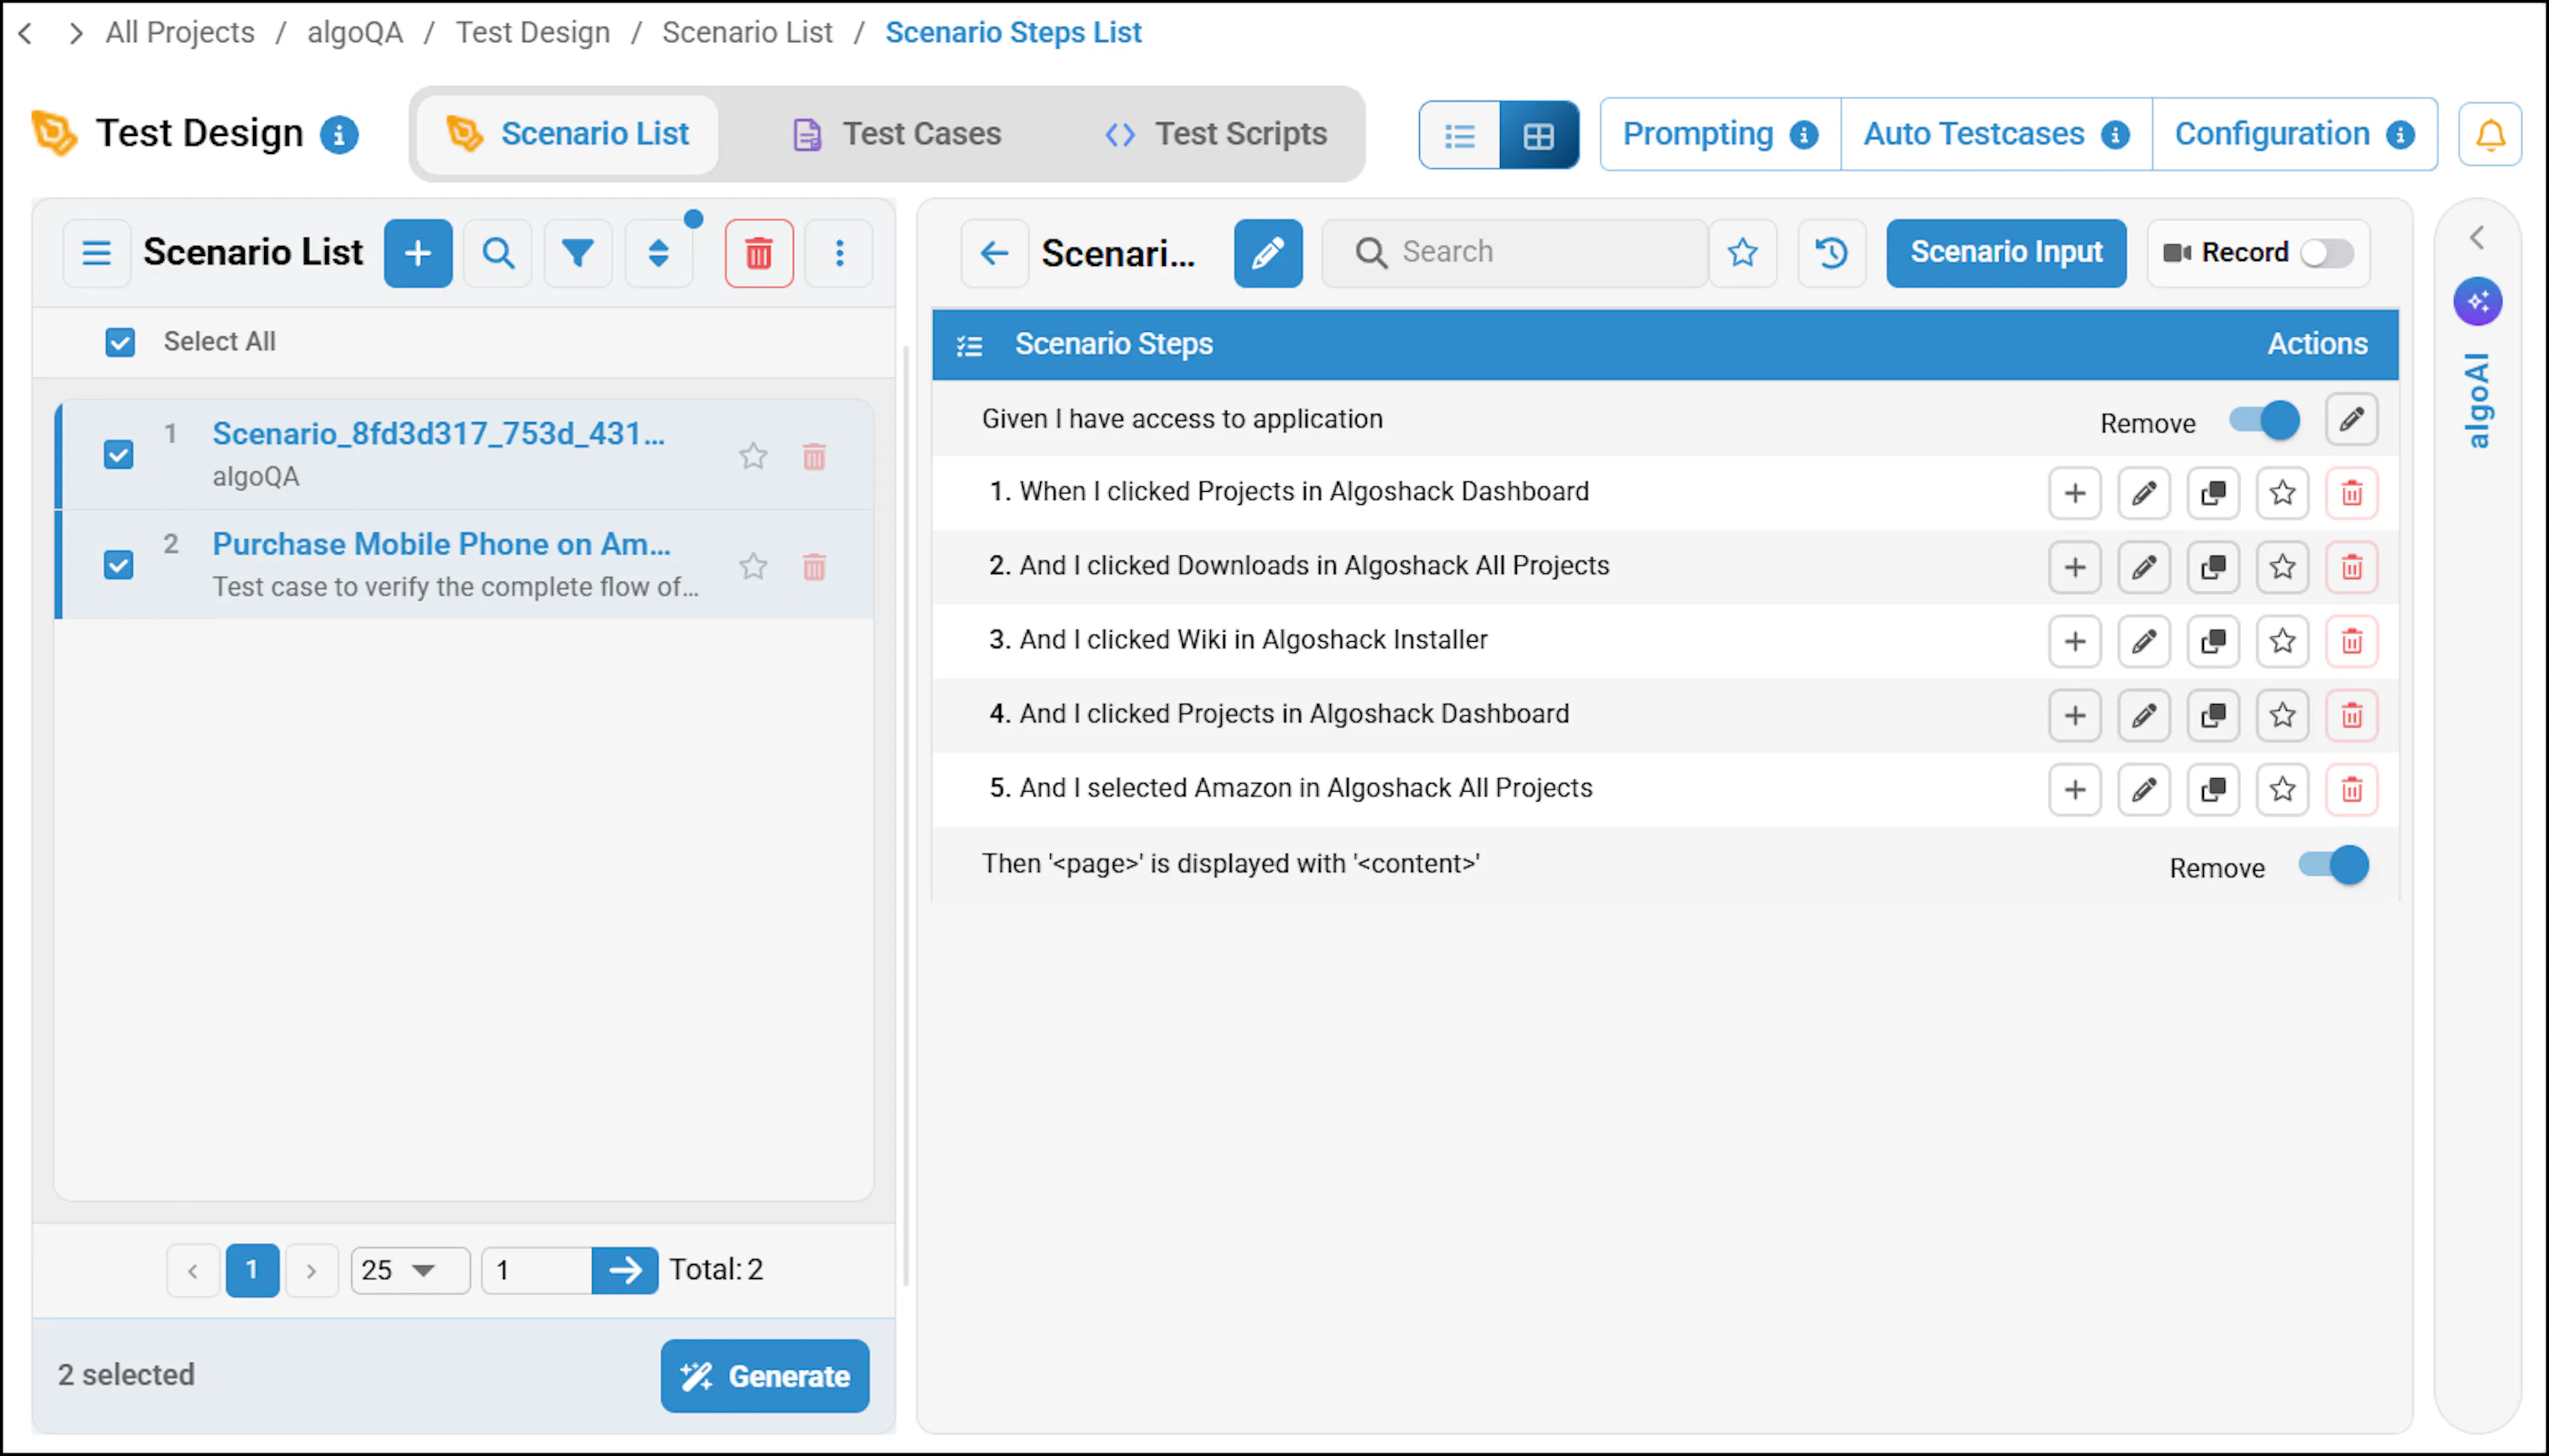Uncheck Scenario_8fd3d317 checkbox
The image size is (2549, 1456).
pyautogui.click(x=118, y=455)
